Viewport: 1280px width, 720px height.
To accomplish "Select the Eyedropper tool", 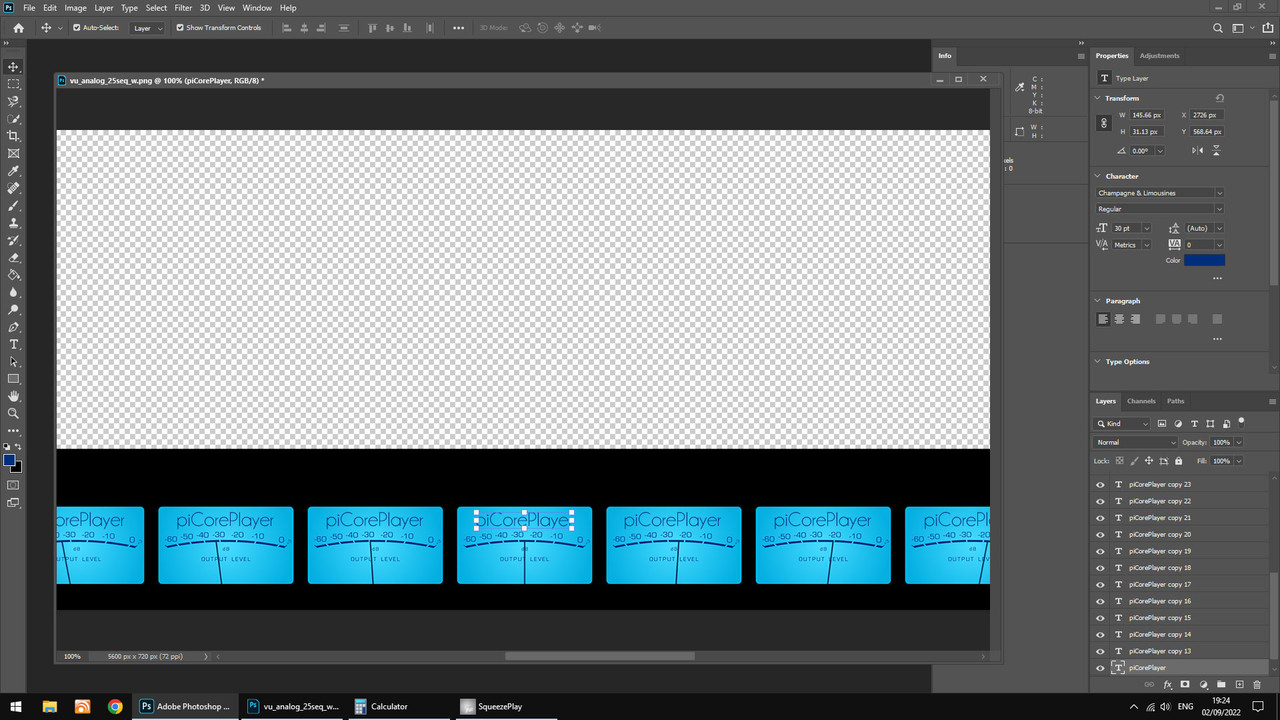I will [x=14, y=171].
